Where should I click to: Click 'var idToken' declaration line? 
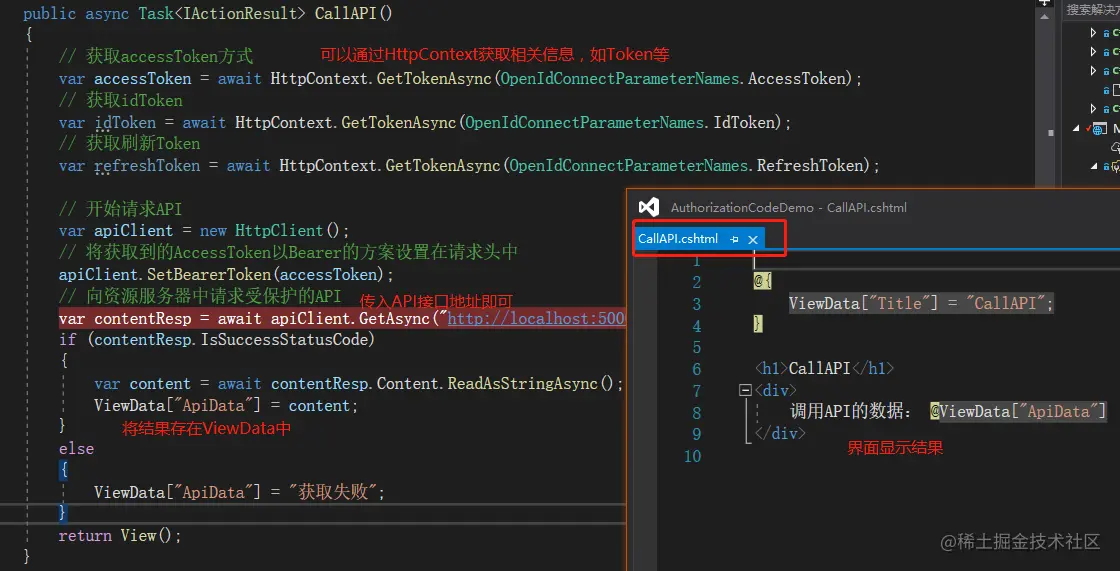[425, 122]
